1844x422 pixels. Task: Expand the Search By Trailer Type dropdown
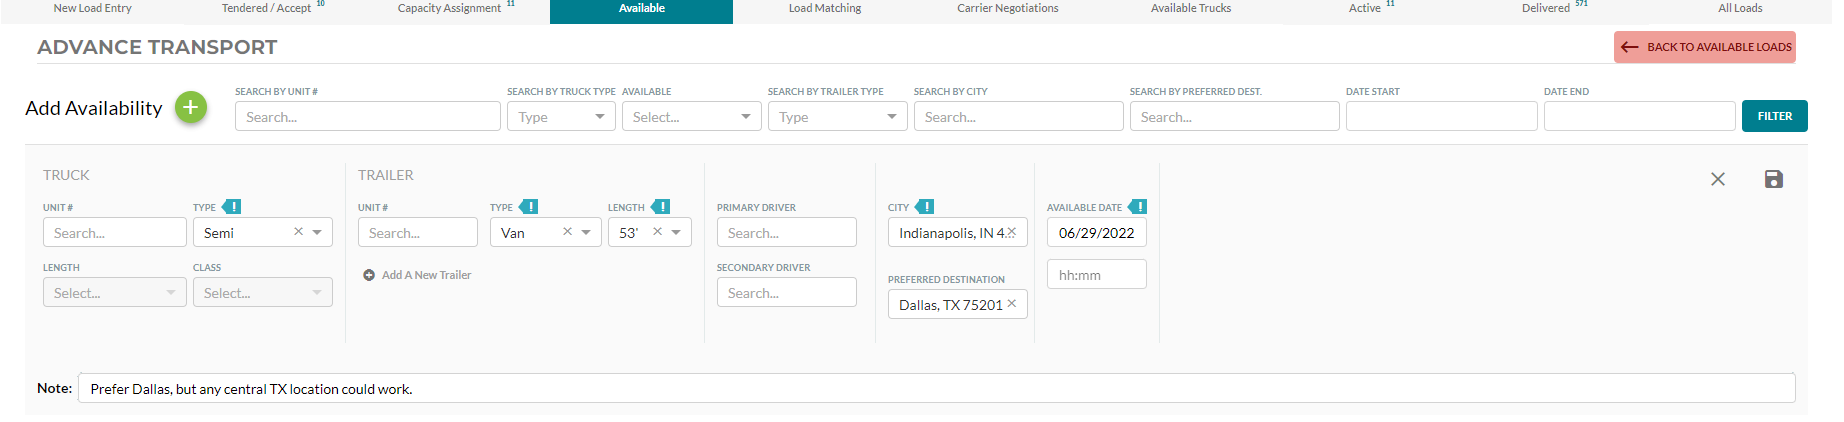pos(837,117)
